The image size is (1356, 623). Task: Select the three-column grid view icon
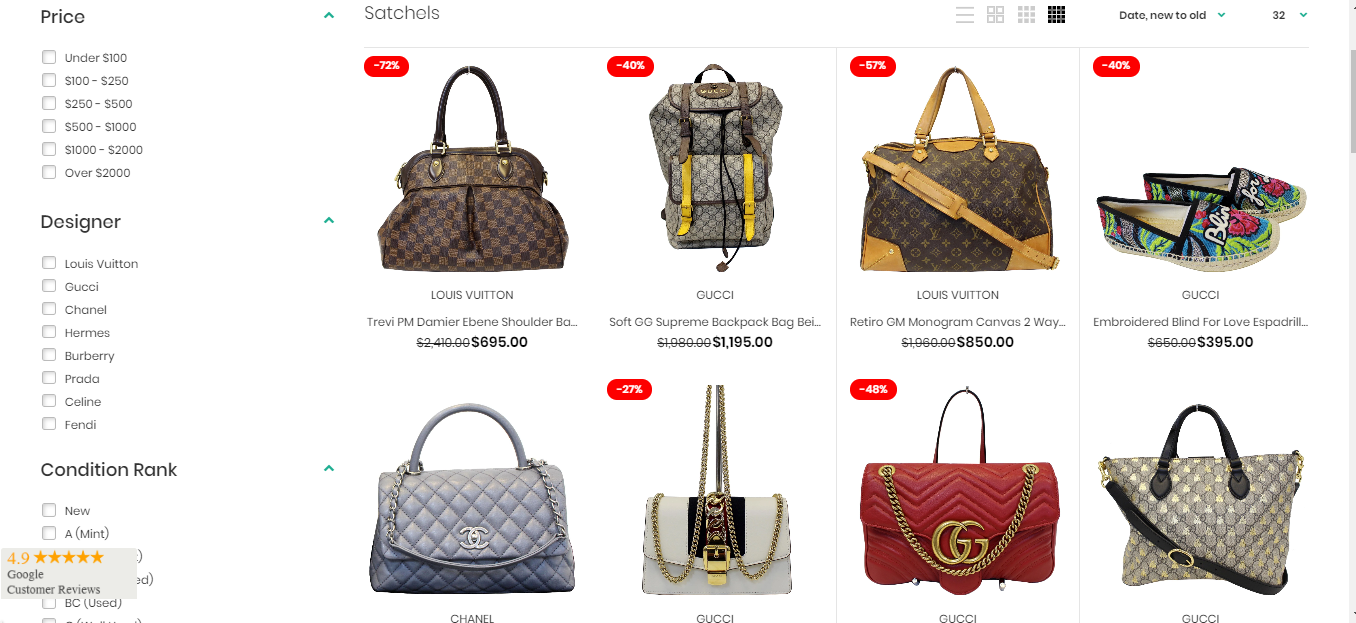pos(1026,15)
